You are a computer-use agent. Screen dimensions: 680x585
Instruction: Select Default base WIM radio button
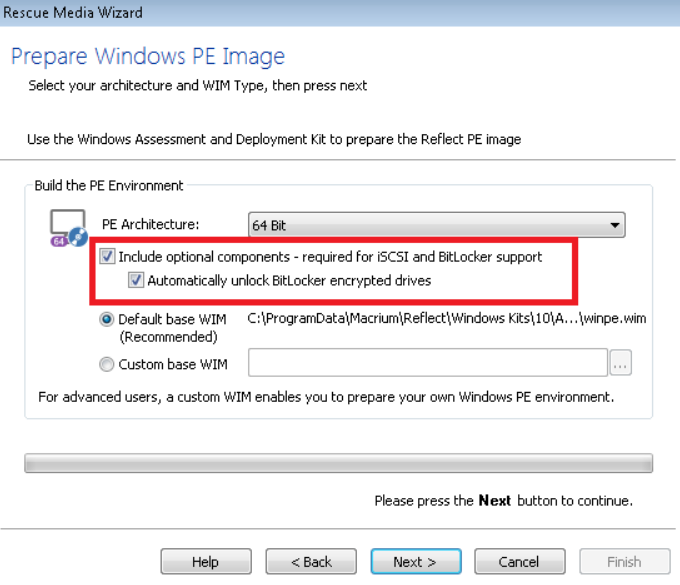click(107, 320)
